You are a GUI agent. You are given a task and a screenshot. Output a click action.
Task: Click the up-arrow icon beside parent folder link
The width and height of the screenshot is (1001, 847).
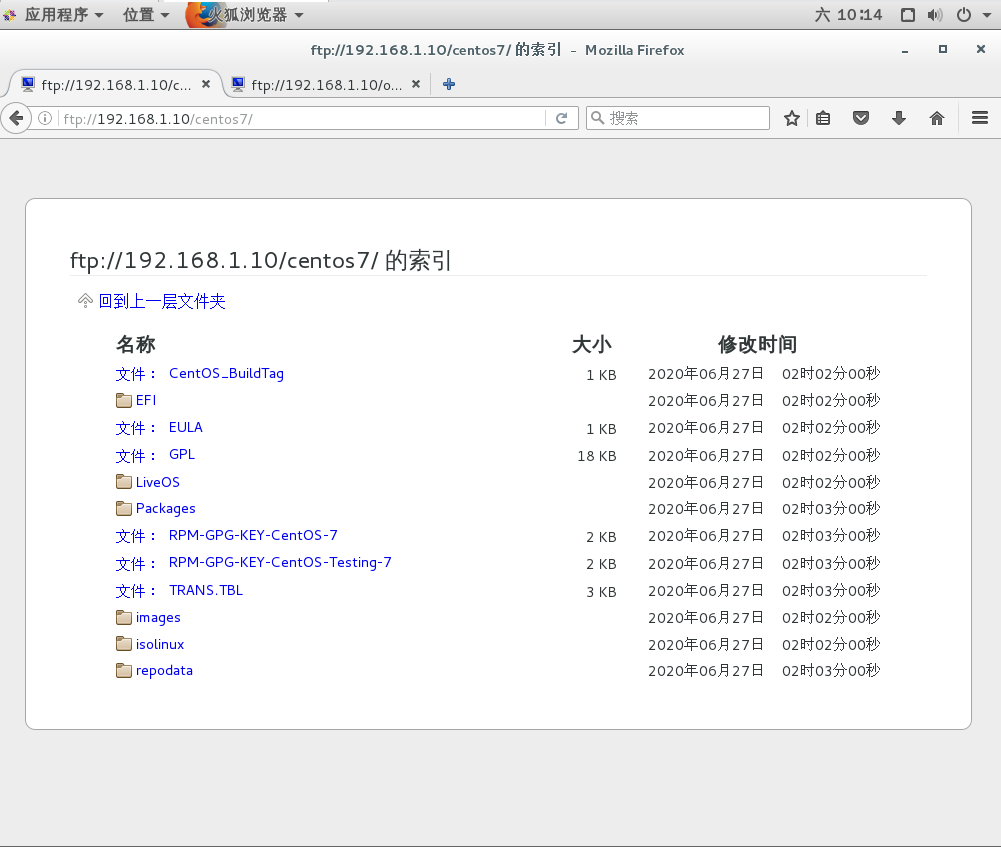(85, 301)
